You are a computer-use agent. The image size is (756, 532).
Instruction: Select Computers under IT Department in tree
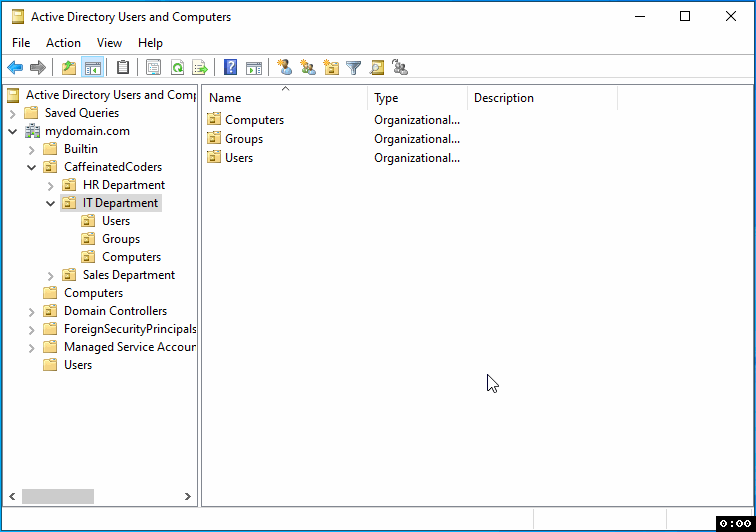[132, 257]
